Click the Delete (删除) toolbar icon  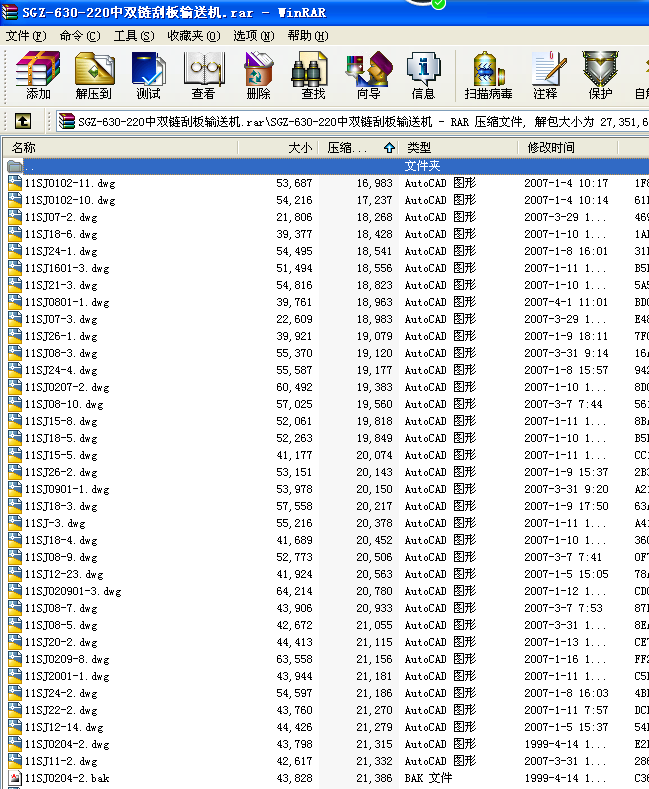pos(259,68)
